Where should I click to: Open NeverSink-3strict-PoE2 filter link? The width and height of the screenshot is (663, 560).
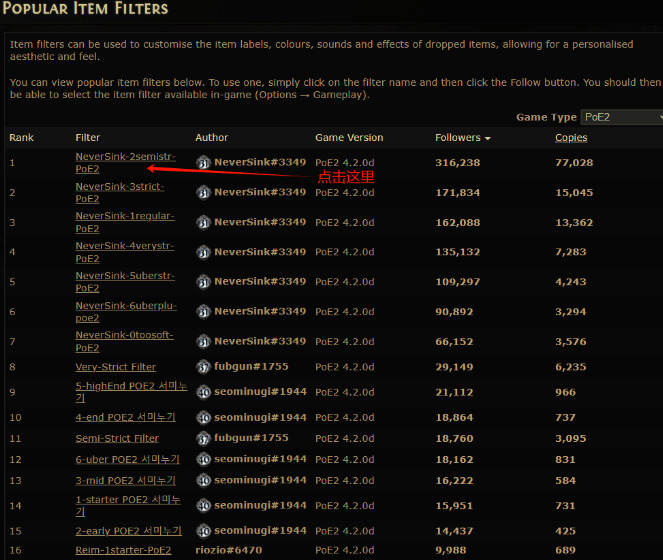coord(120,192)
